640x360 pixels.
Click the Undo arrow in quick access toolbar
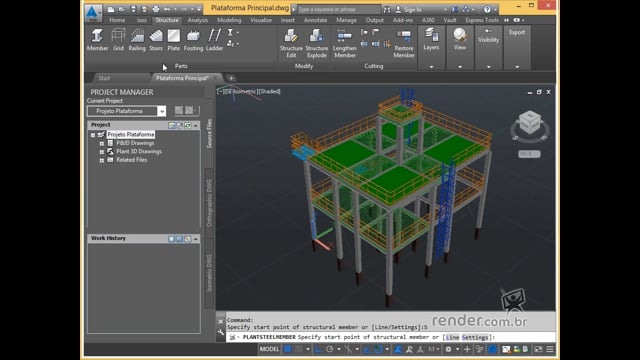(167, 9)
